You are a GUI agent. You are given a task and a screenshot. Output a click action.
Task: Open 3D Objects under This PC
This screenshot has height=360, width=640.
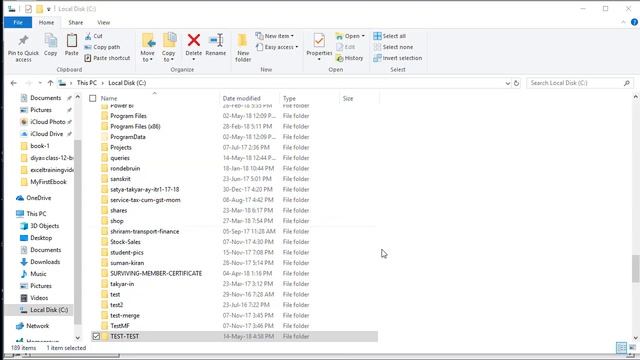point(40,226)
